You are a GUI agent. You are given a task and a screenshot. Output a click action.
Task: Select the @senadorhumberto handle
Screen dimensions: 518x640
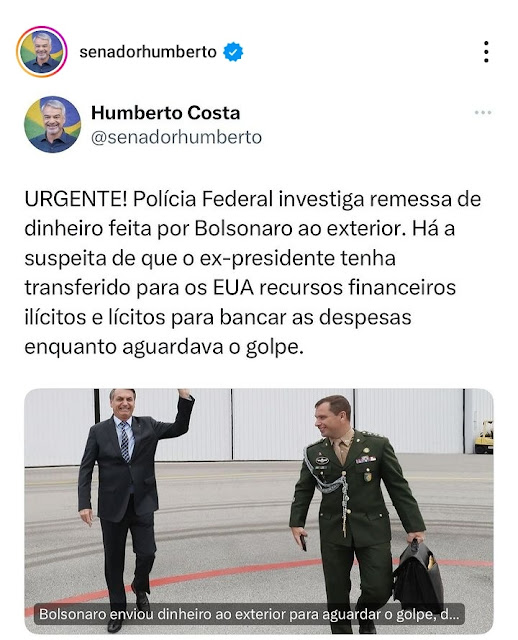click(x=176, y=138)
